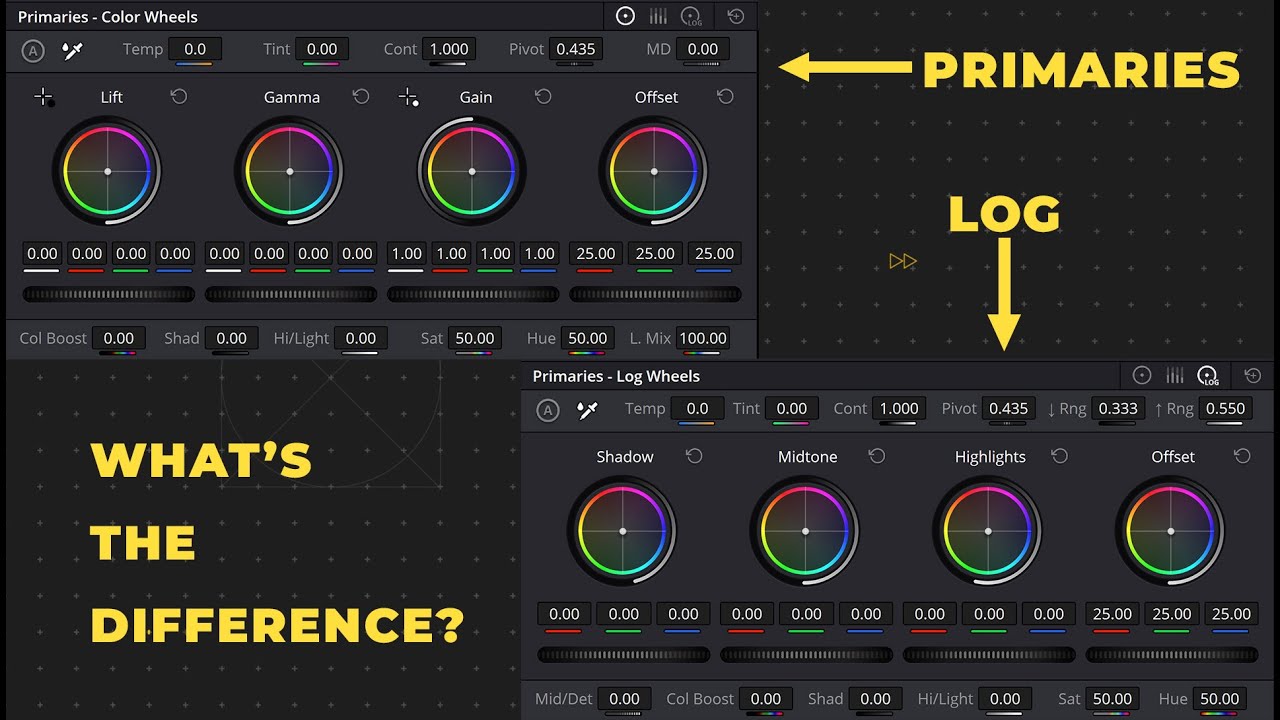Reset the Shadow wheel
Screen dimensions: 1280x720
pyautogui.click(x=694, y=456)
